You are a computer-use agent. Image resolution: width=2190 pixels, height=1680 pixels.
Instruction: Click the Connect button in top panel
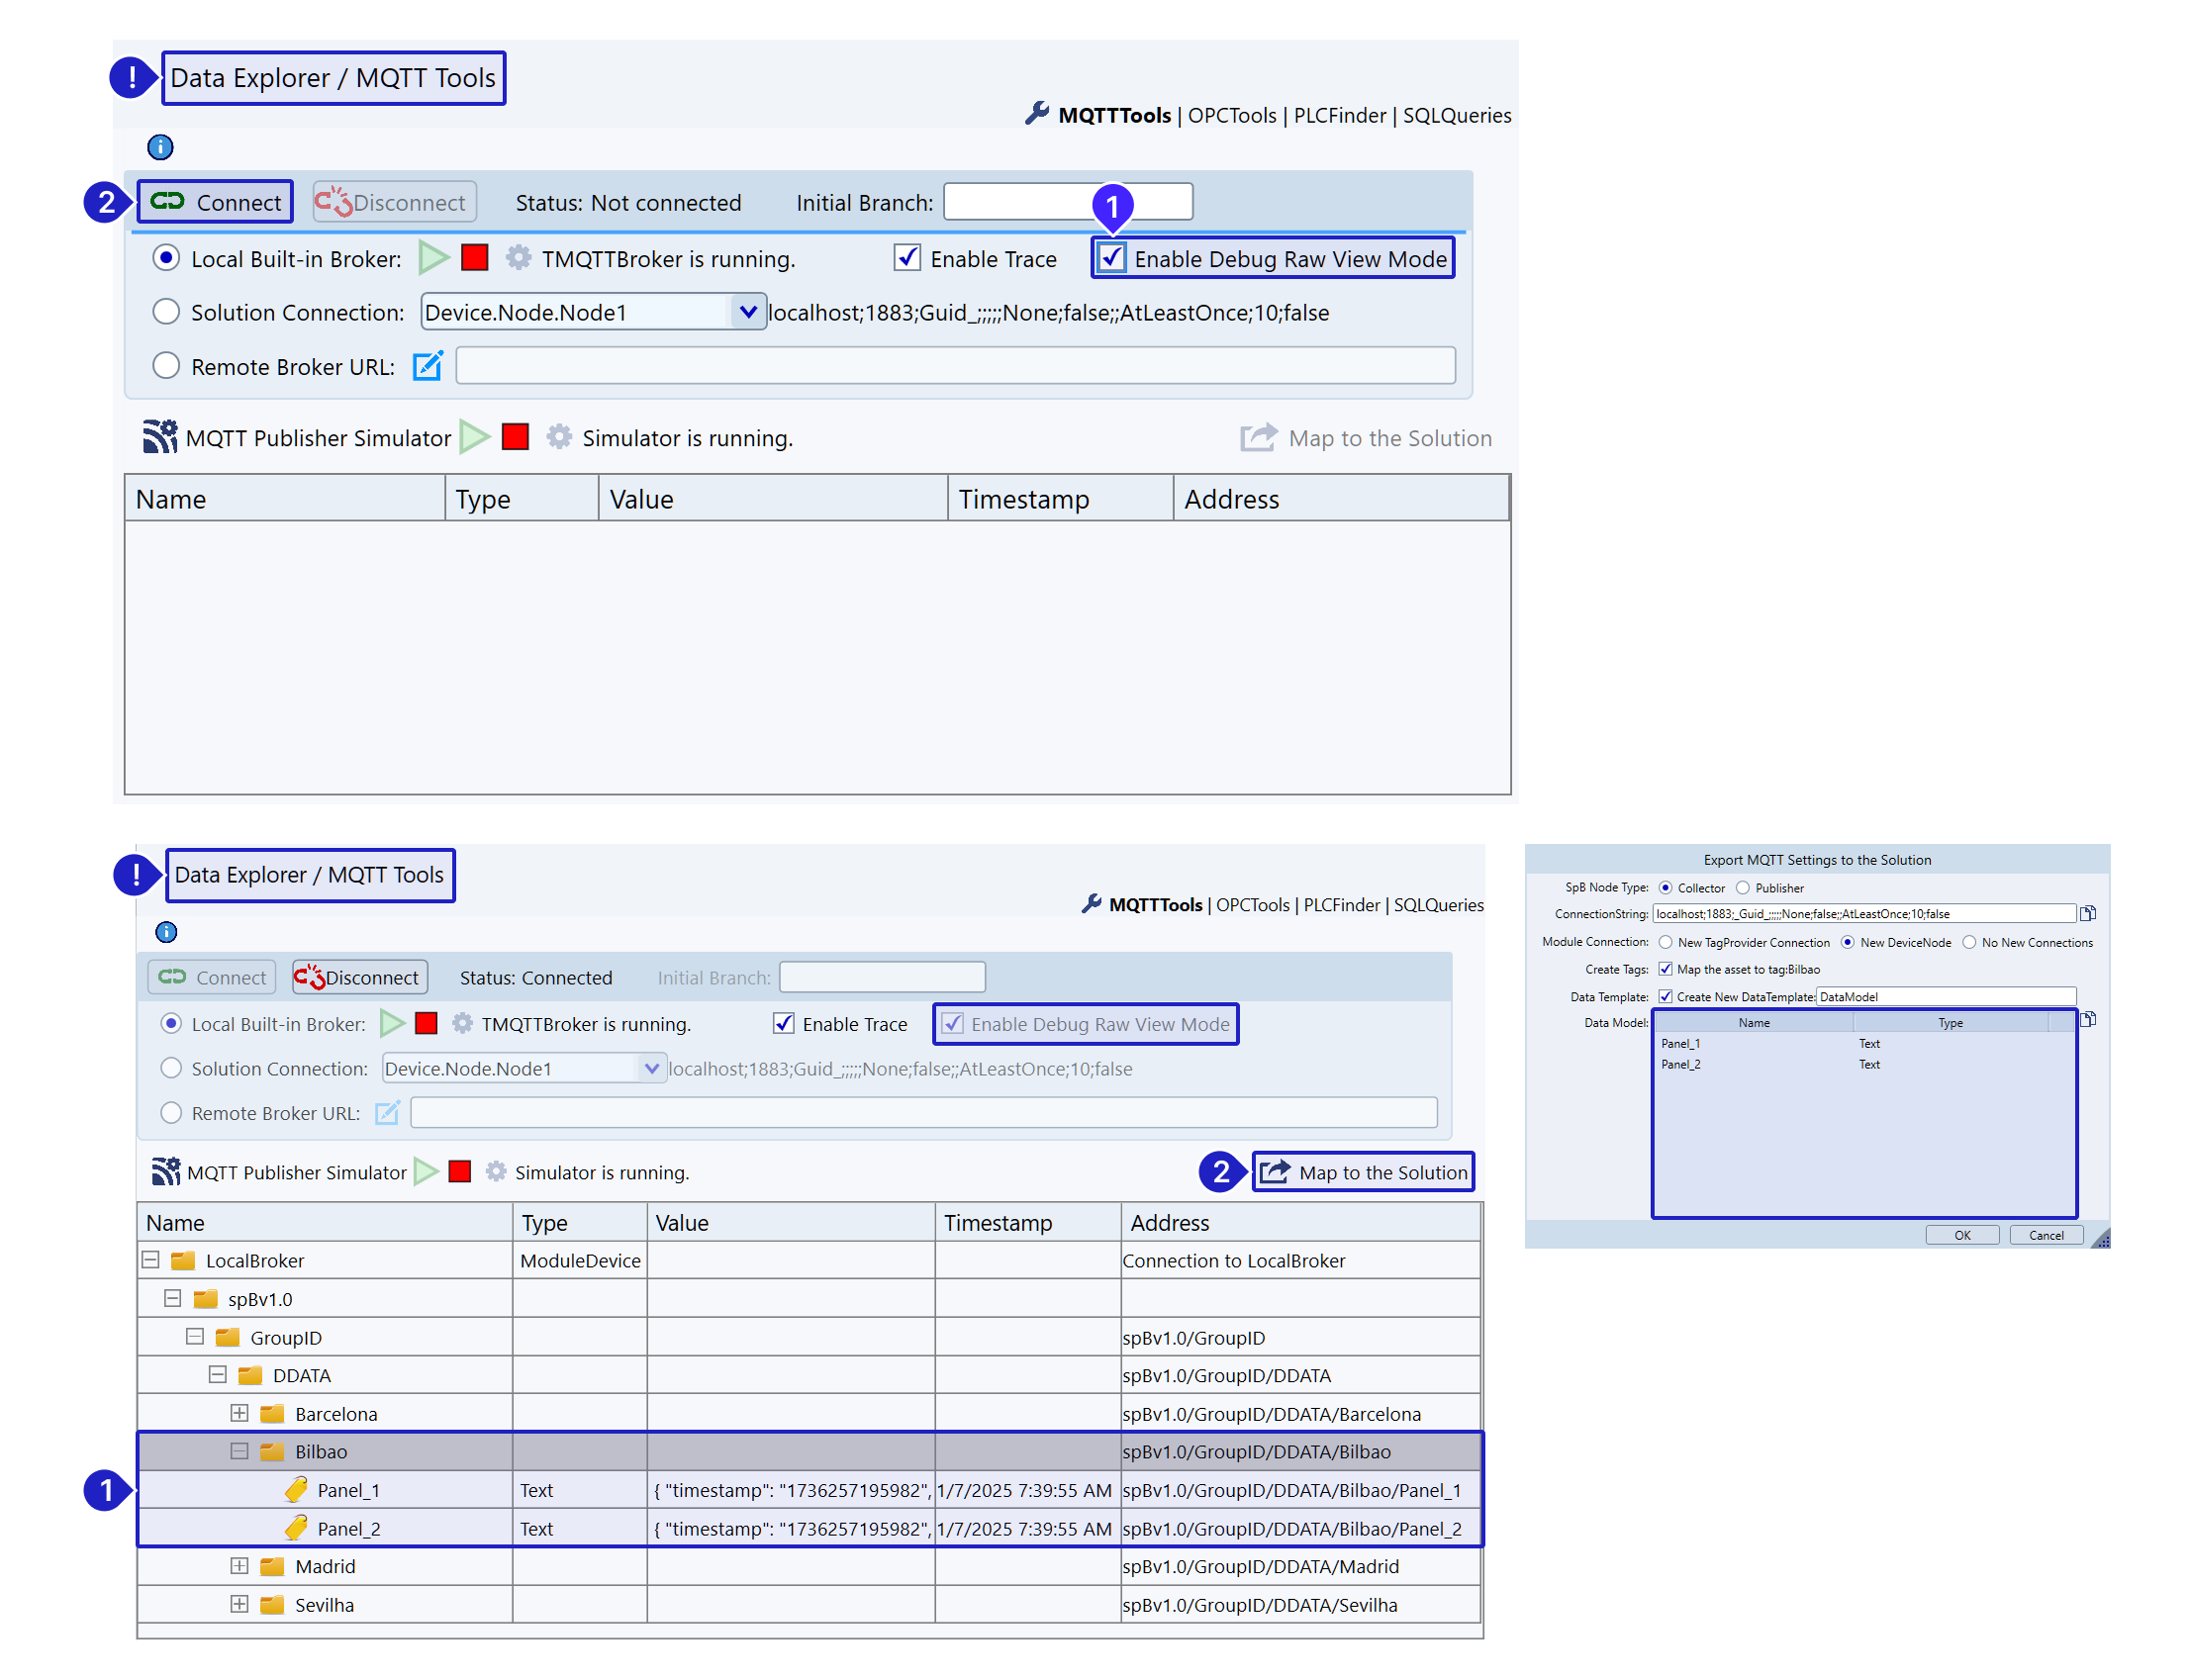216,202
